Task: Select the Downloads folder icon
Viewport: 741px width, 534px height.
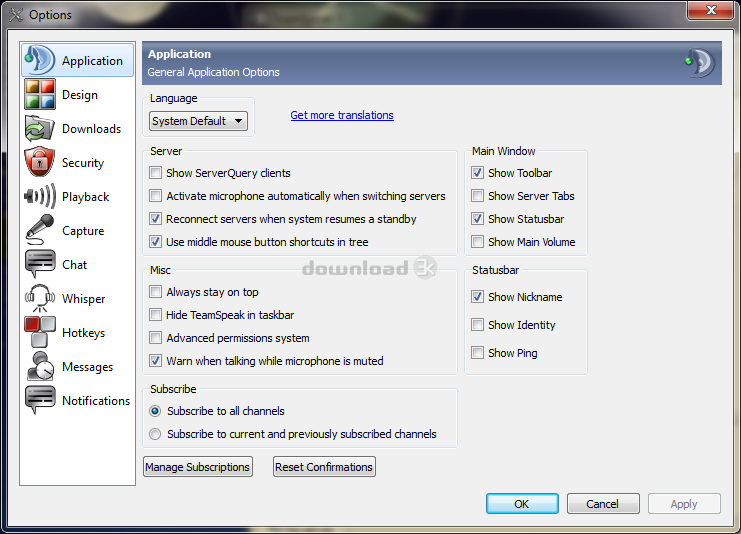Action: tap(39, 129)
